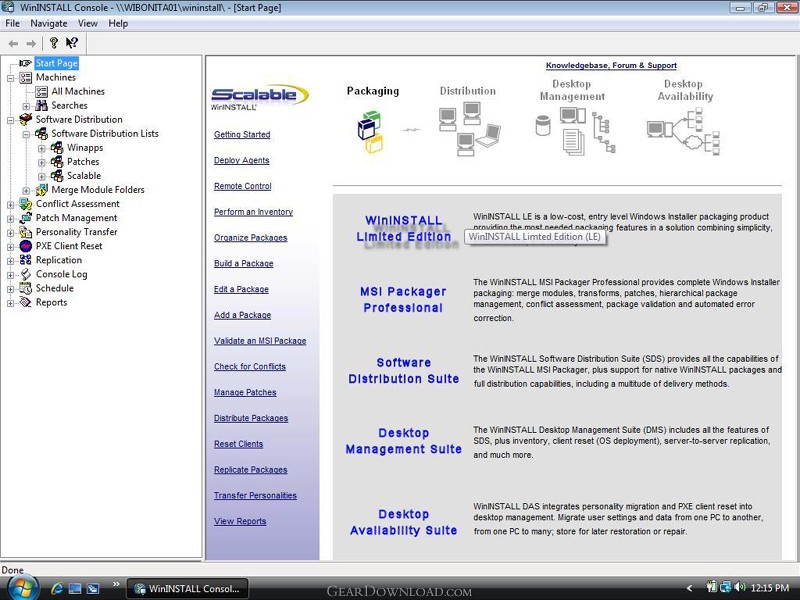Click the Software Distribution Lists icon
The image size is (800, 600).
(41, 134)
